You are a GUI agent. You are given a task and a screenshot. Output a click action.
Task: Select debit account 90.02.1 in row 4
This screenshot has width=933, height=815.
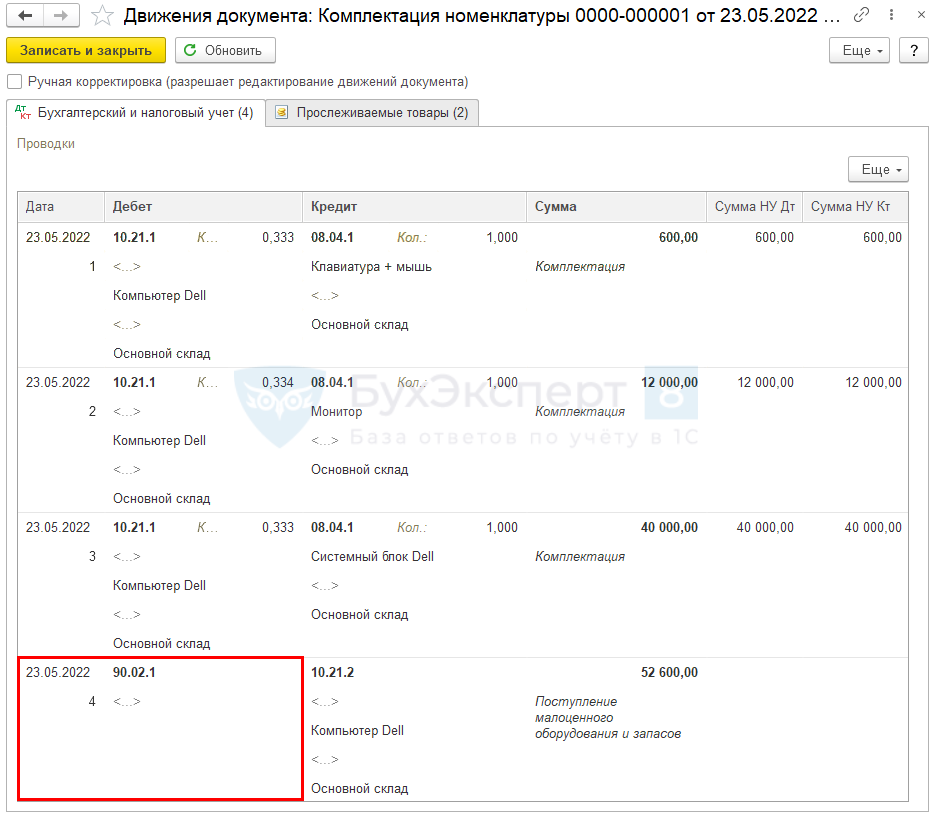coord(134,673)
